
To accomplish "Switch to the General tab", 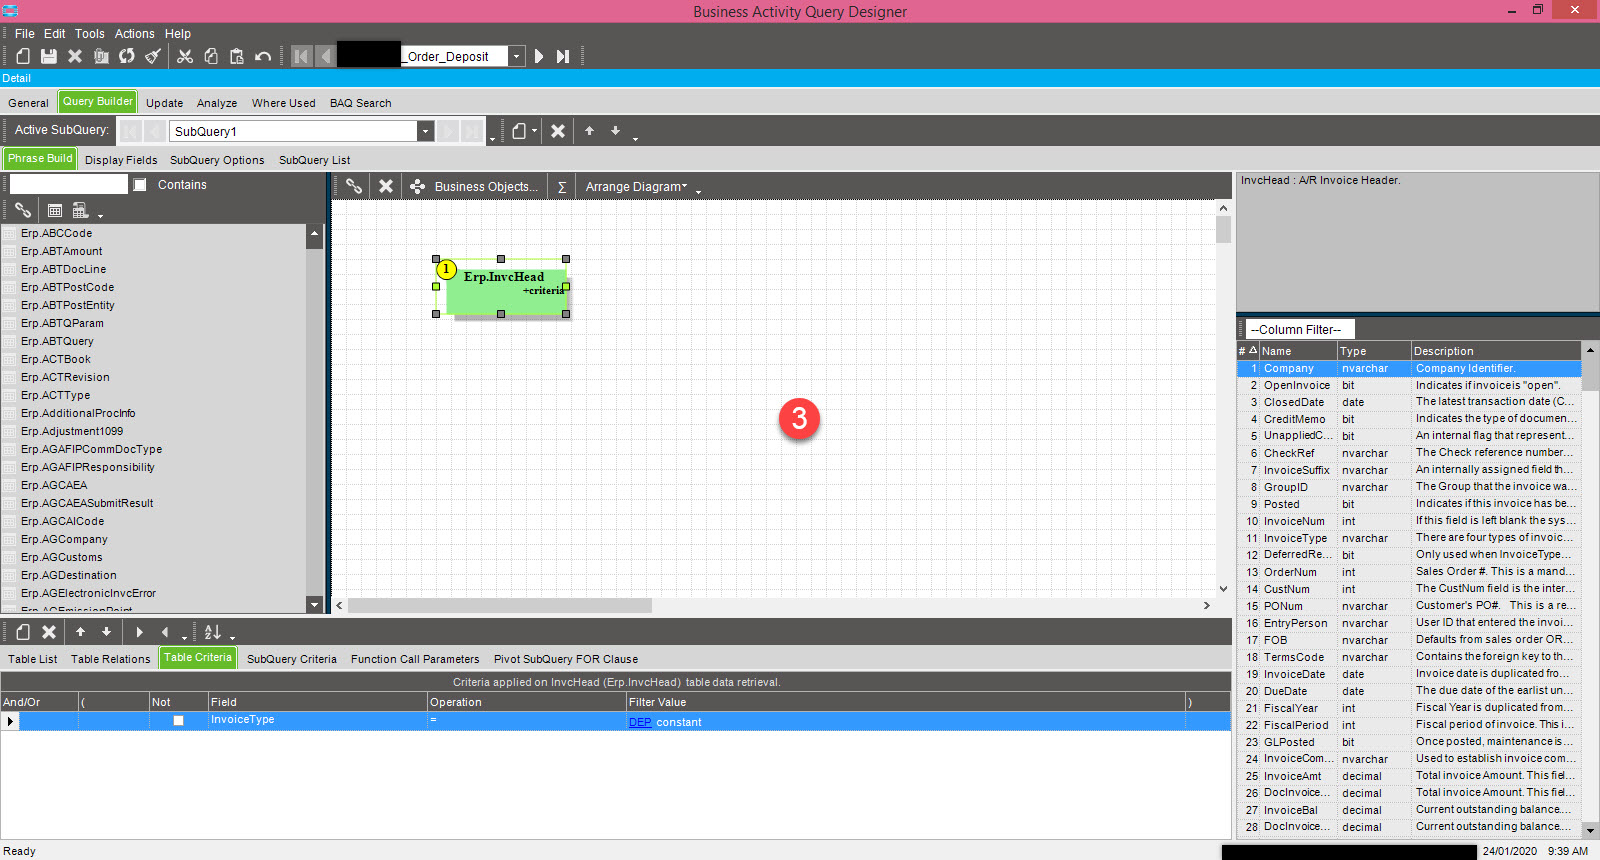I will [x=29, y=103].
